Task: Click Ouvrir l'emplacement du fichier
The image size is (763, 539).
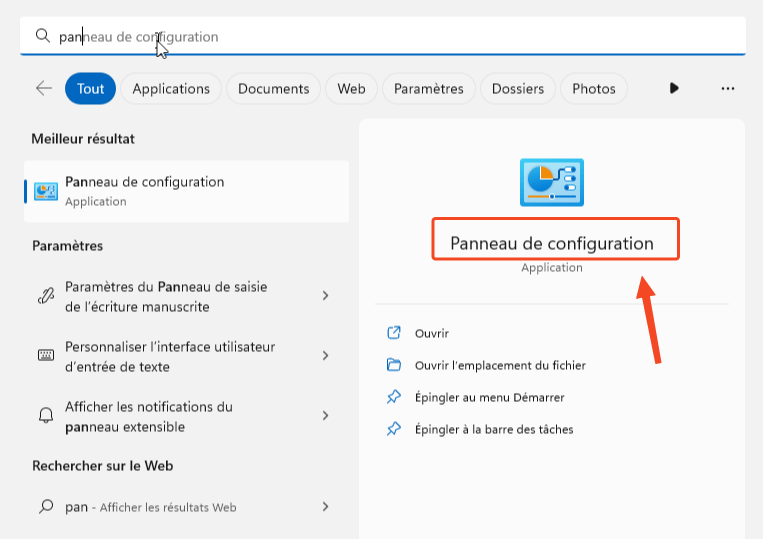Action: [500, 365]
